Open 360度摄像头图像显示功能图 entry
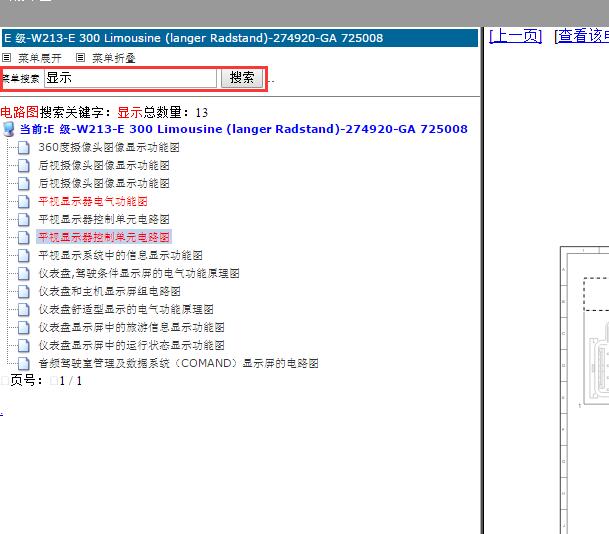Viewport: 609px width, 534px height. (x=109, y=148)
